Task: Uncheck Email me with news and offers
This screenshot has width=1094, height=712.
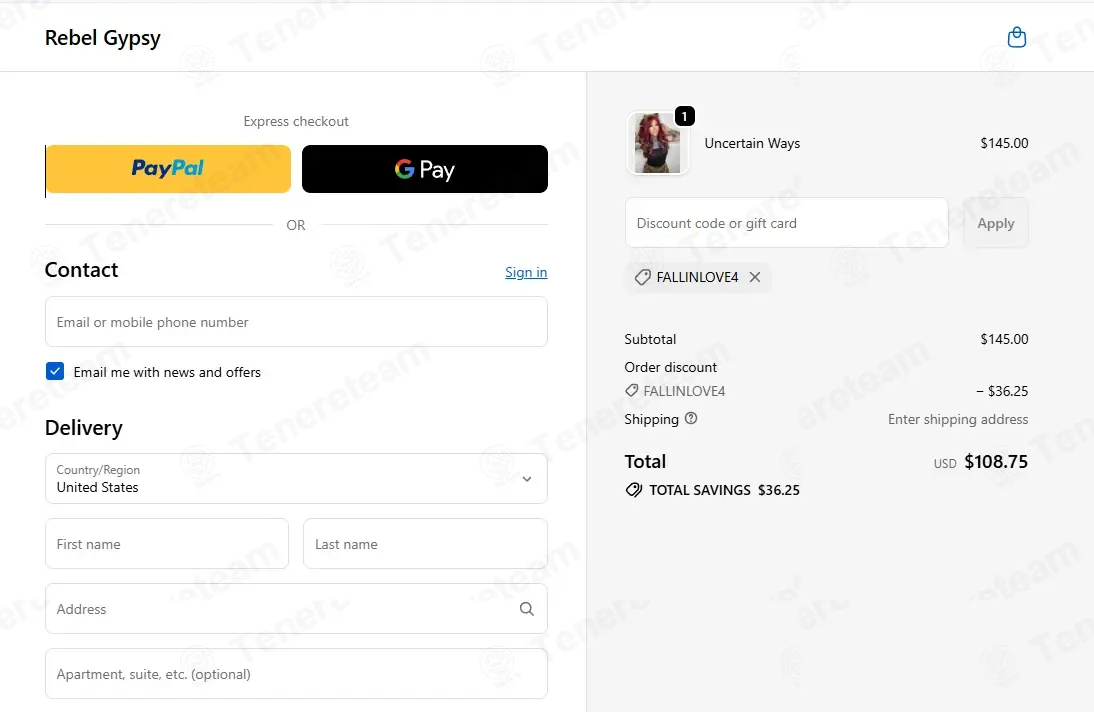Action: [x=55, y=371]
